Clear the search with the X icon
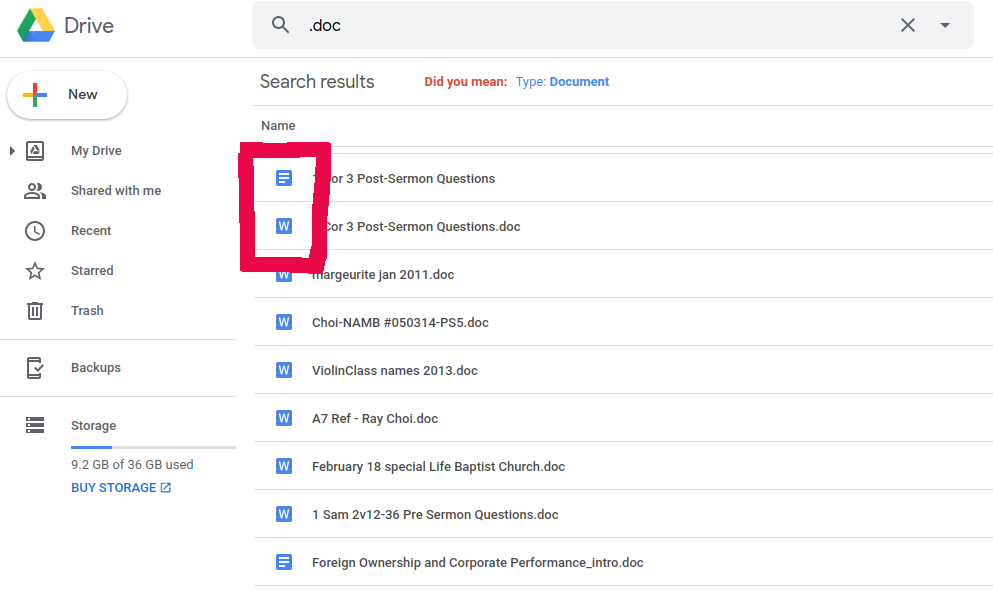 coord(907,25)
